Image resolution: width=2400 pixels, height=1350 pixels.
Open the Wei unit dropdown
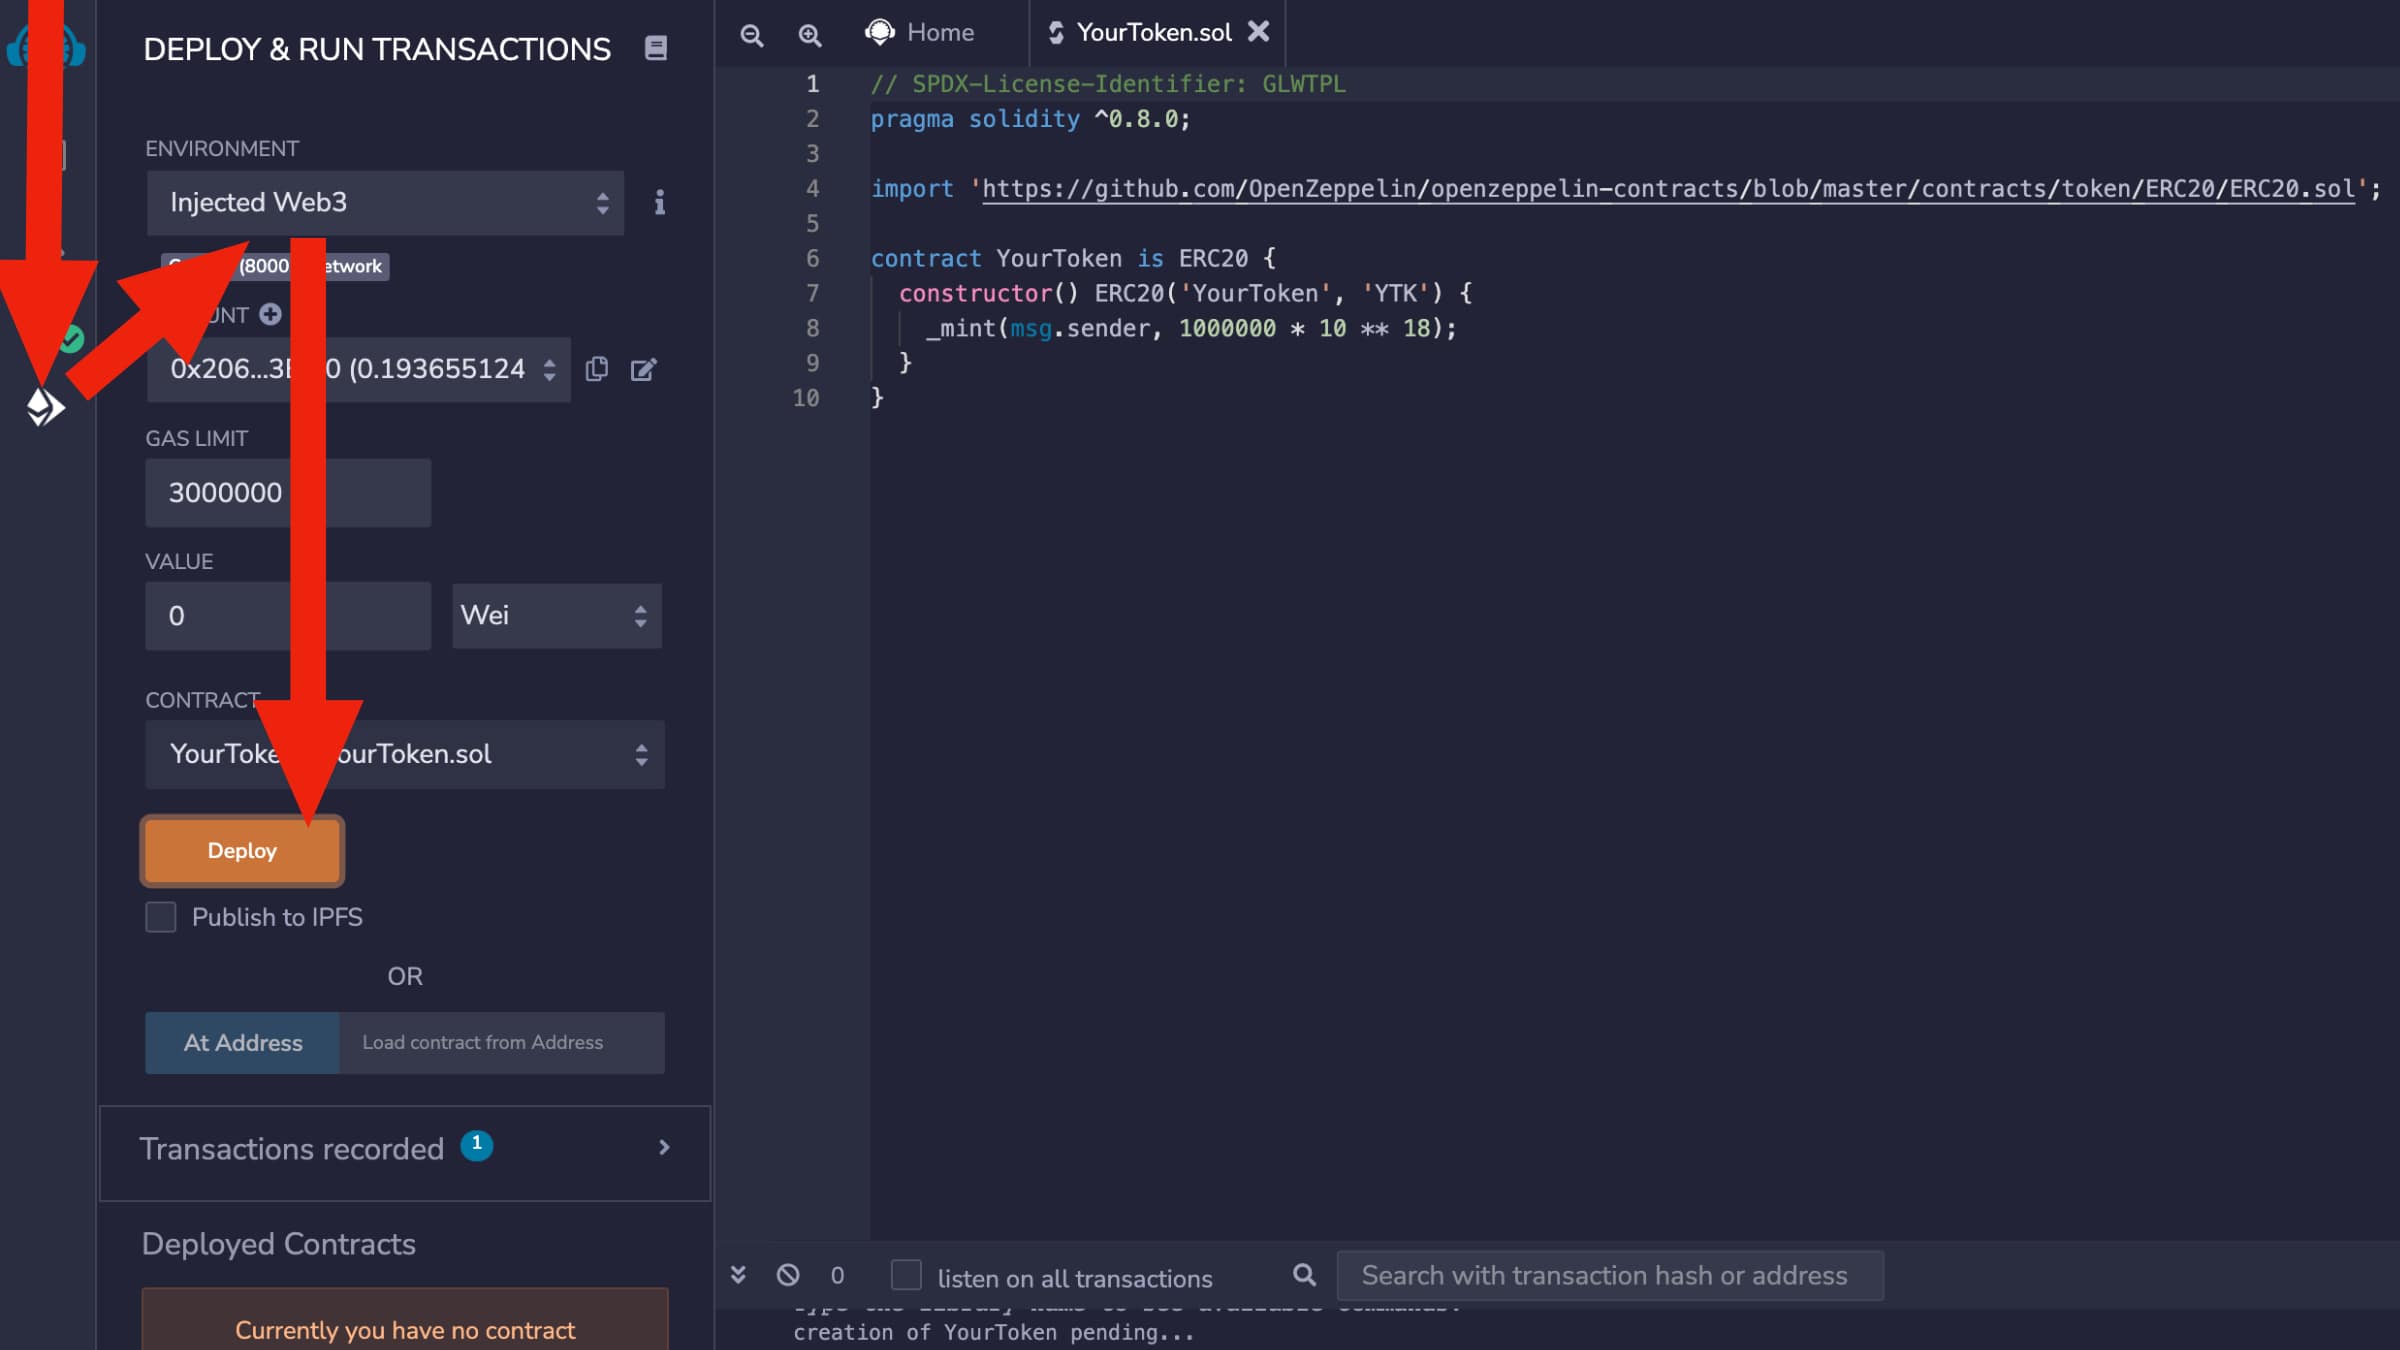(x=556, y=616)
